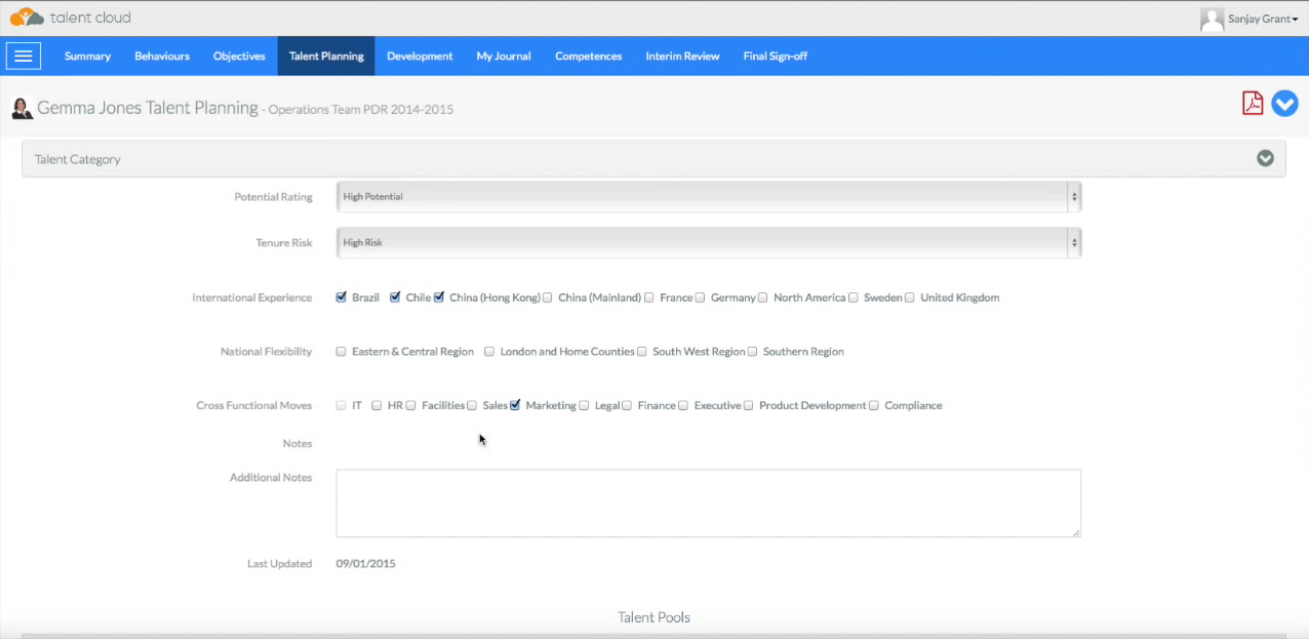1309x639 pixels.
Task: Click the Talent Cloud logo
Action: (x=70, y=17)
